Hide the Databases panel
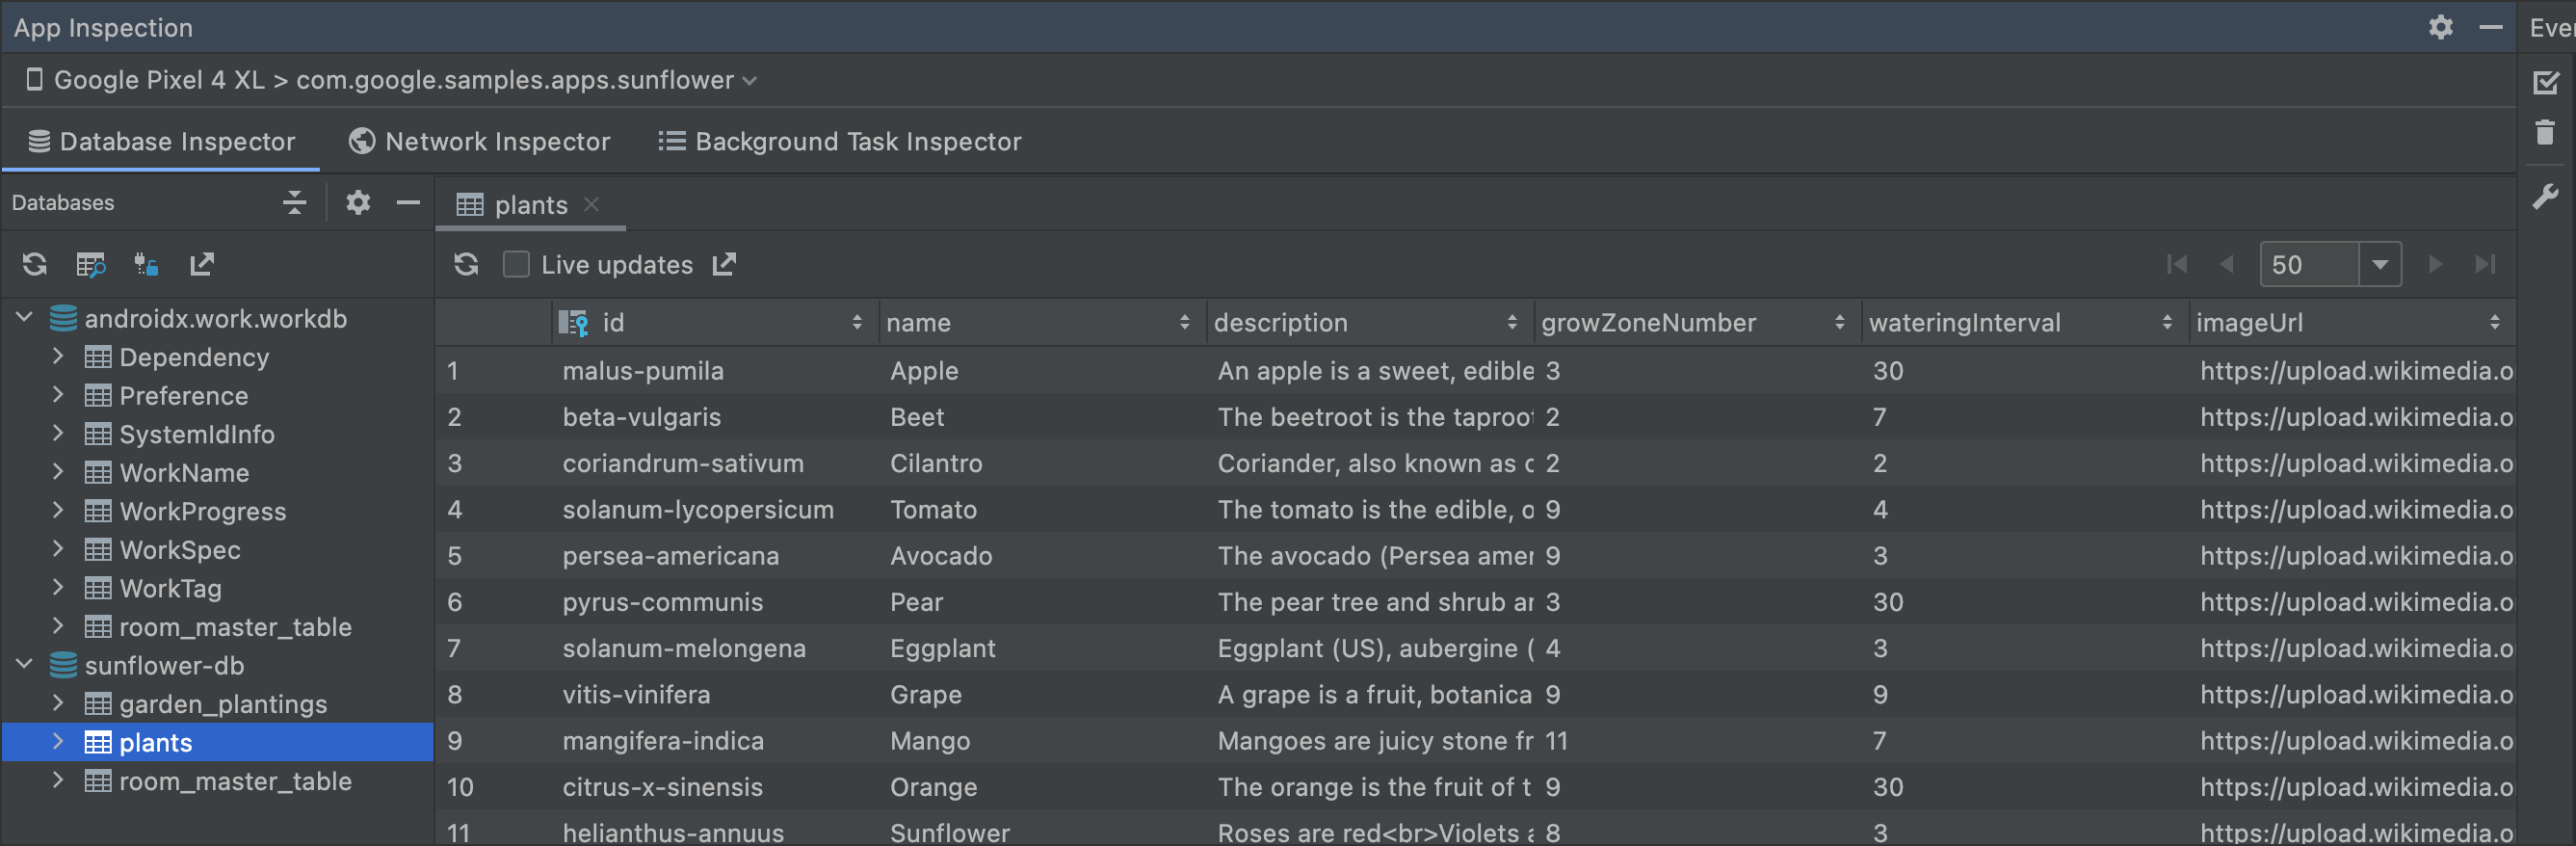This screenshot has width=2576, height=846. 408,203
